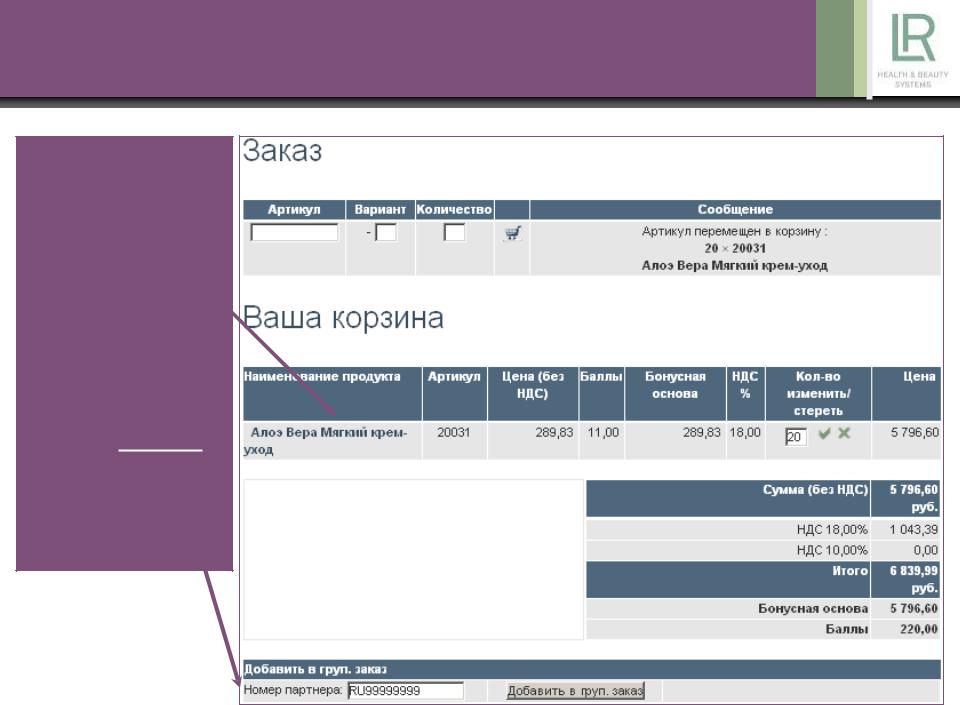The width and height of the screenshot is (960, 705).
Task: Click the Ваша корзина heading
Action: pyautogui.click(x=343, y=318)
